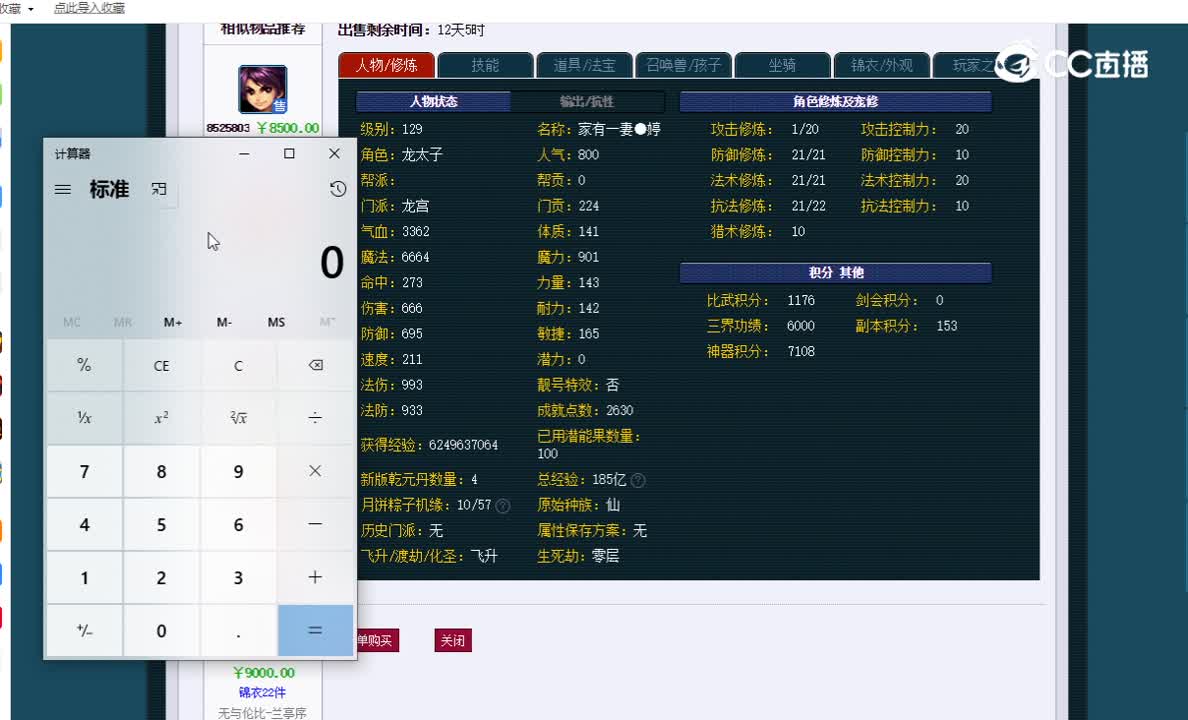Click the MS memory store key
1188x720 pixels.
click(x=276, y=322)
